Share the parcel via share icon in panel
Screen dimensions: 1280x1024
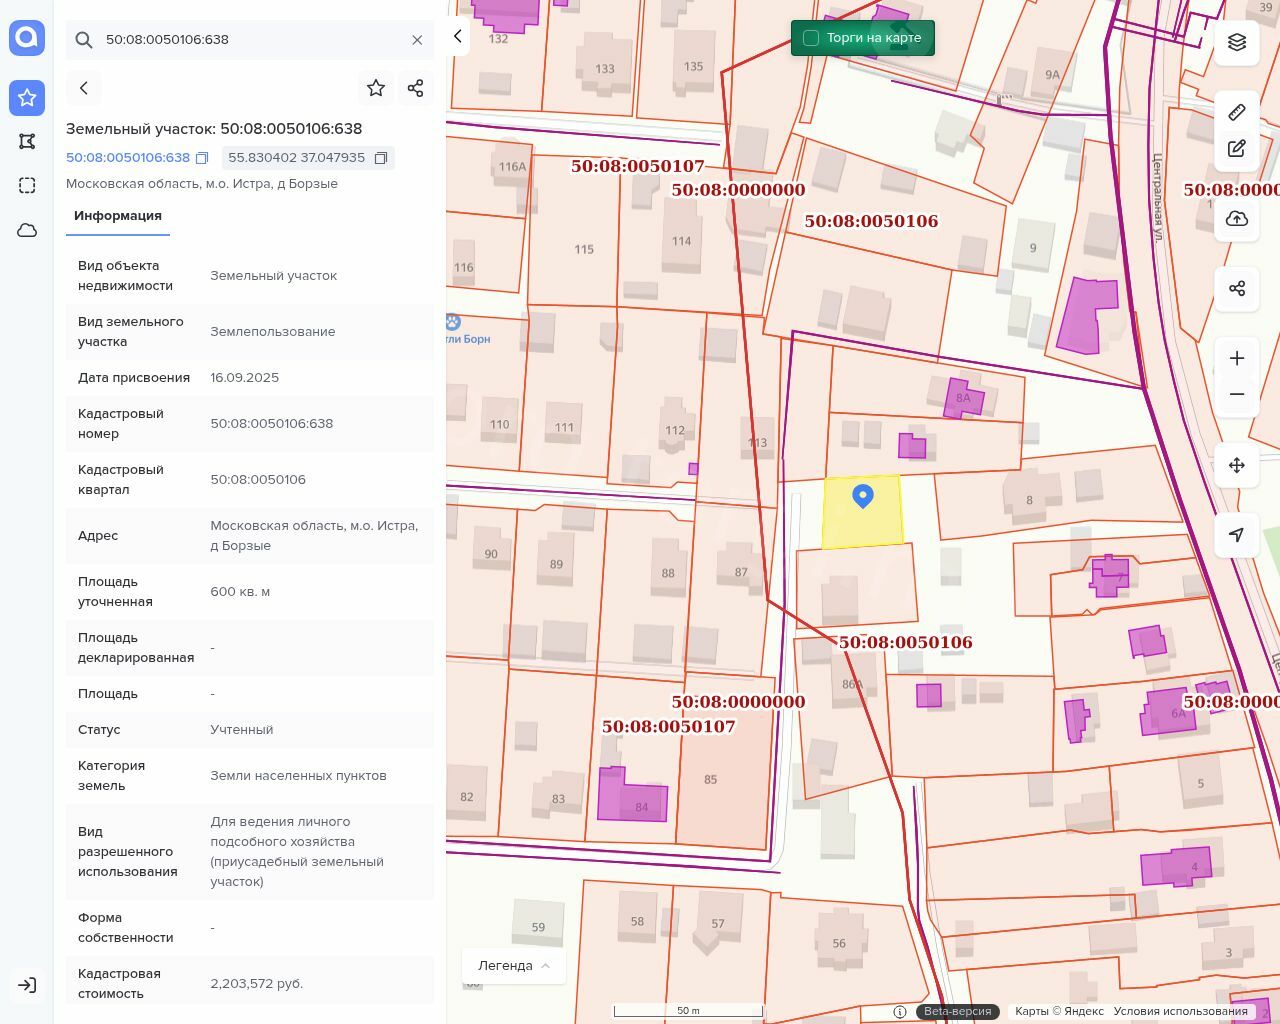click(416, 88)
